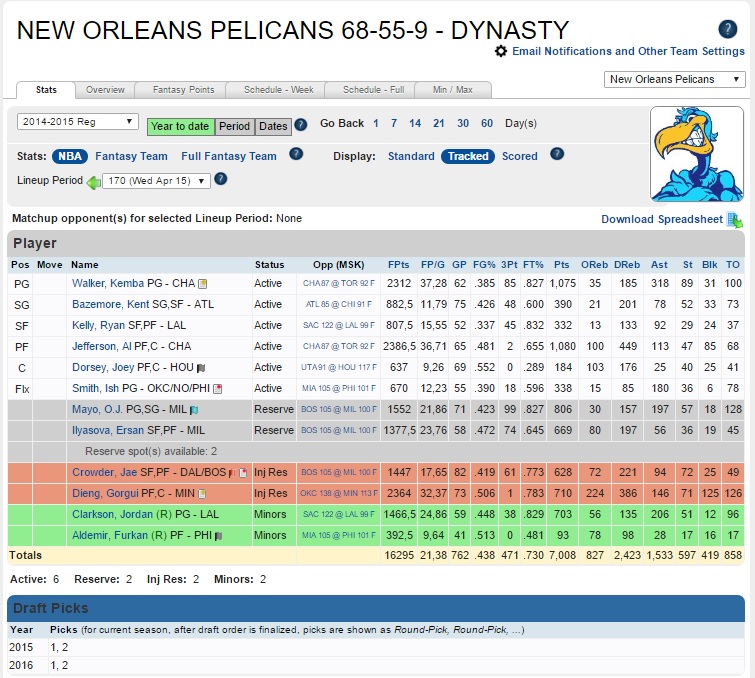The width and height of the screenshot is (755, 678).
Task: Open the news icon beside Ish Smith
Action: pos(218,389)
